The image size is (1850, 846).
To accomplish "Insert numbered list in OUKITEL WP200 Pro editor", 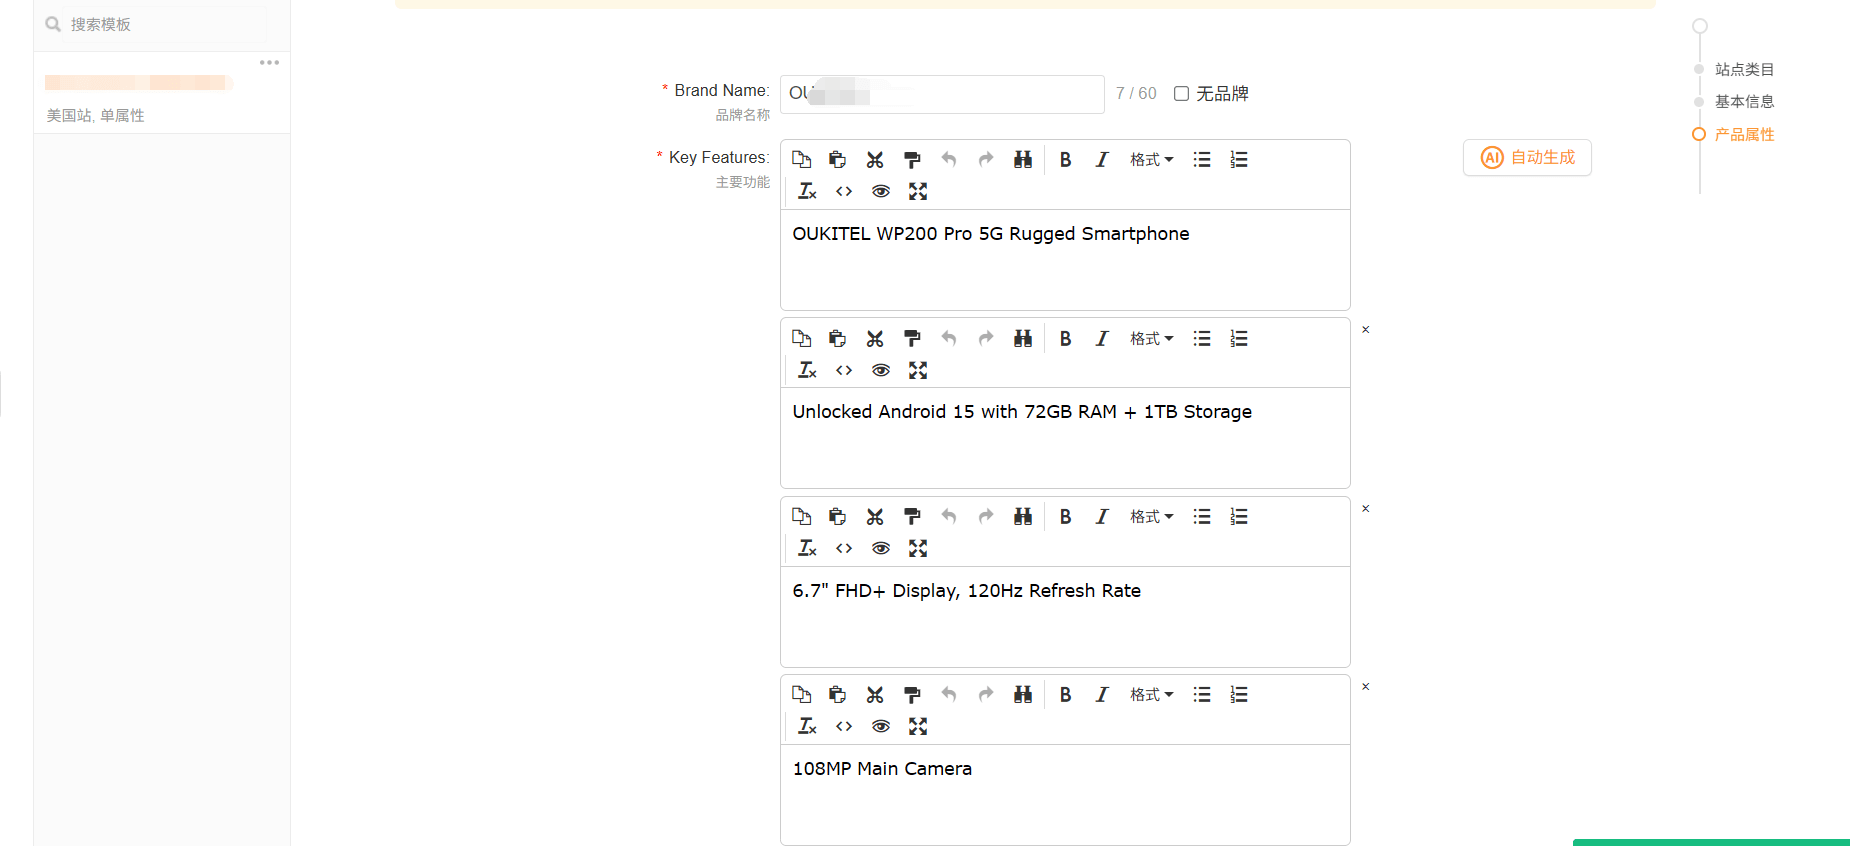I will 1239,160.
